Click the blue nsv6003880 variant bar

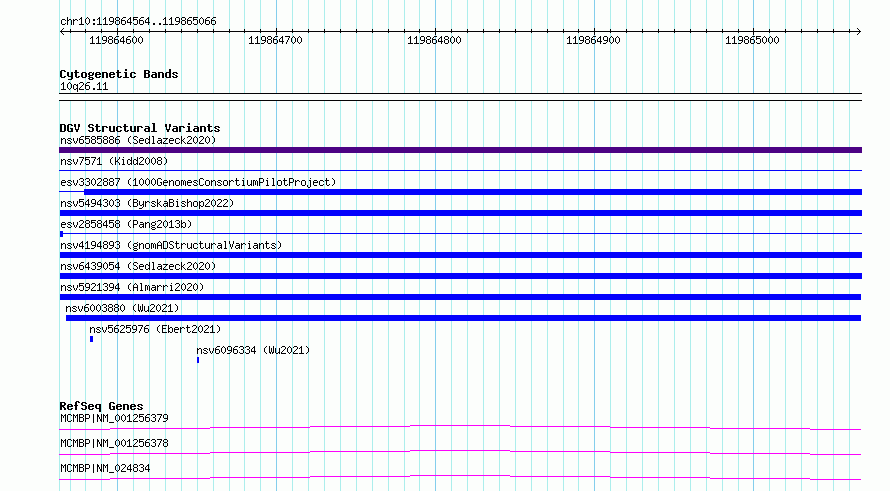click(x=463, y=318)
